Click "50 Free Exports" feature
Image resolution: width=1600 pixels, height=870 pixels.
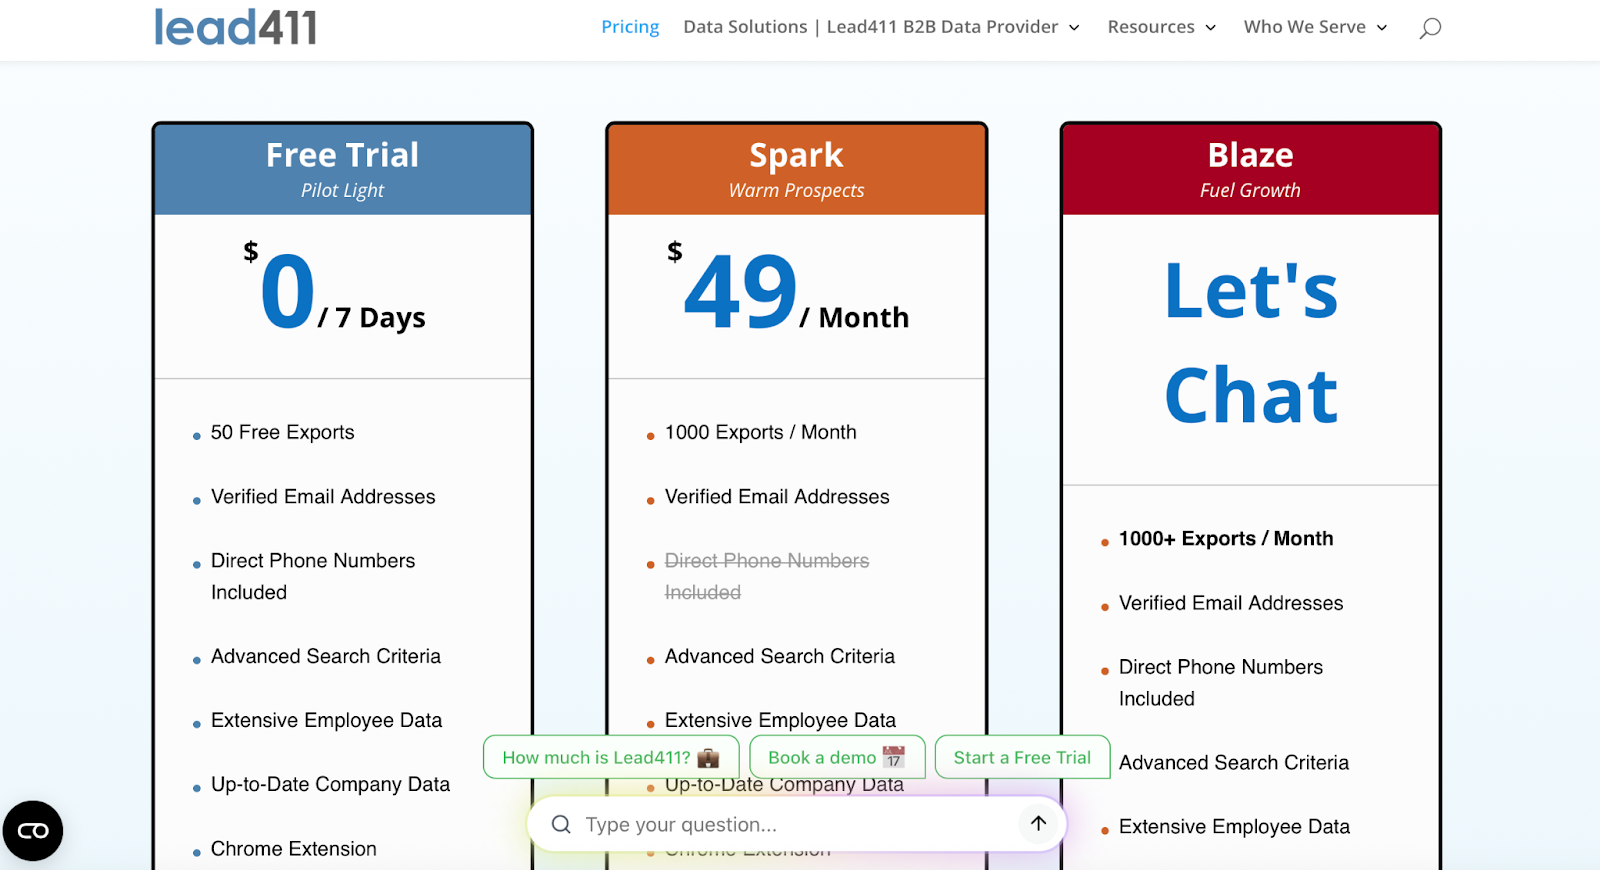click(x=282, y=432)
